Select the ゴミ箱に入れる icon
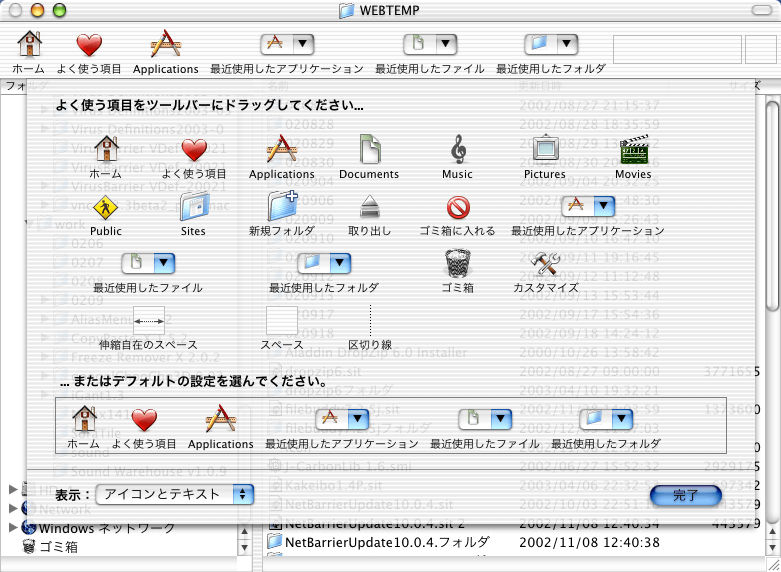The width and height of the screenshot is (781, 572). coord(457,207)
